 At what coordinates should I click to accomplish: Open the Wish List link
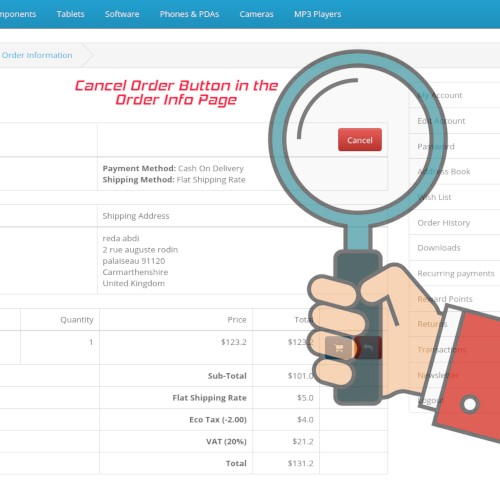434,197
